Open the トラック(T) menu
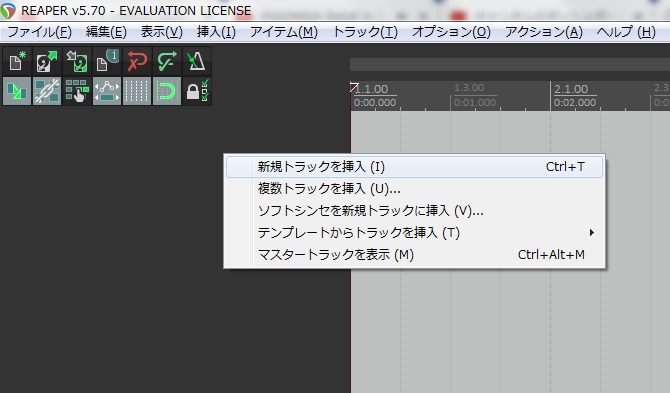Viewport: 670px width, 393px height. pos(365,32)
